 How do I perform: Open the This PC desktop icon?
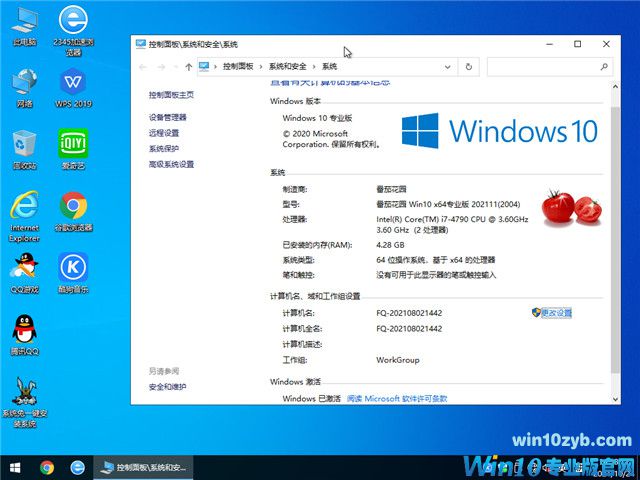tap(24, 25)
